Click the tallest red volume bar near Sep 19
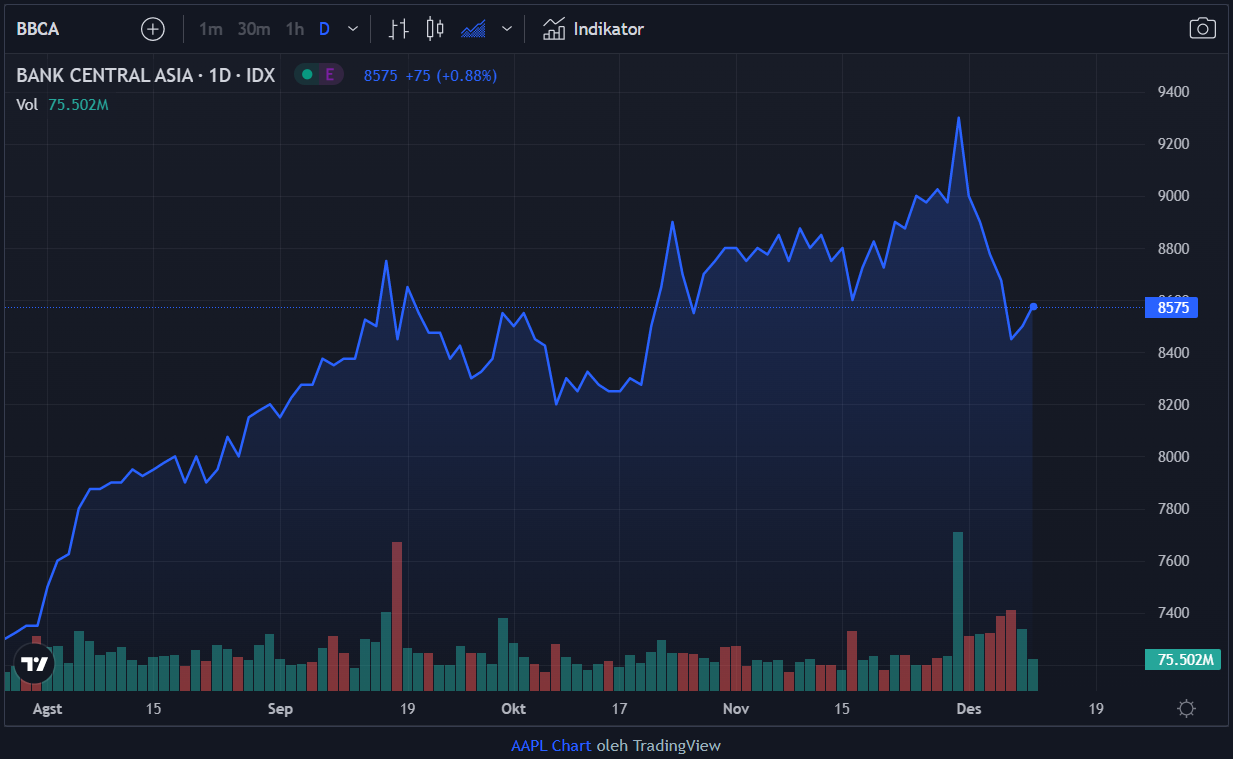1233x759 pixels. pos(397,616)
